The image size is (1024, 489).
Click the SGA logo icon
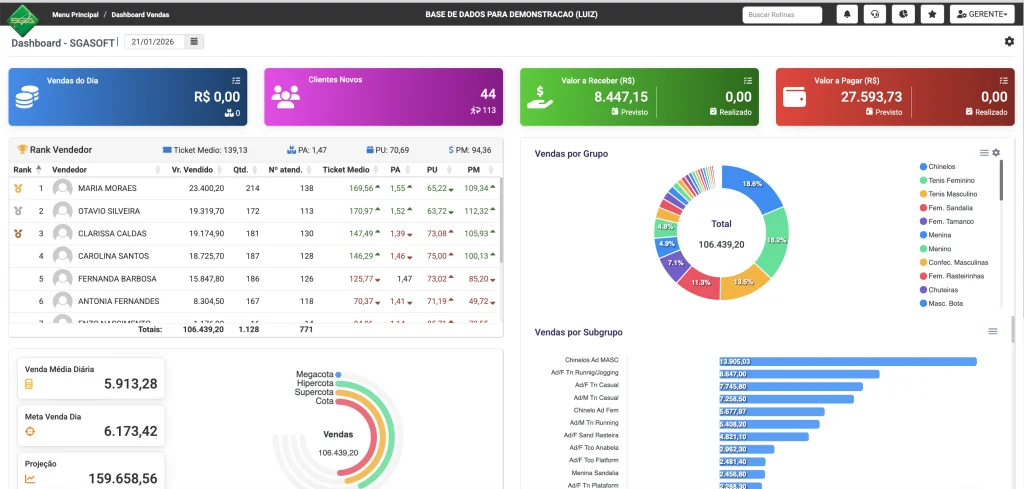pyautogui.click(x=22, y=17)
